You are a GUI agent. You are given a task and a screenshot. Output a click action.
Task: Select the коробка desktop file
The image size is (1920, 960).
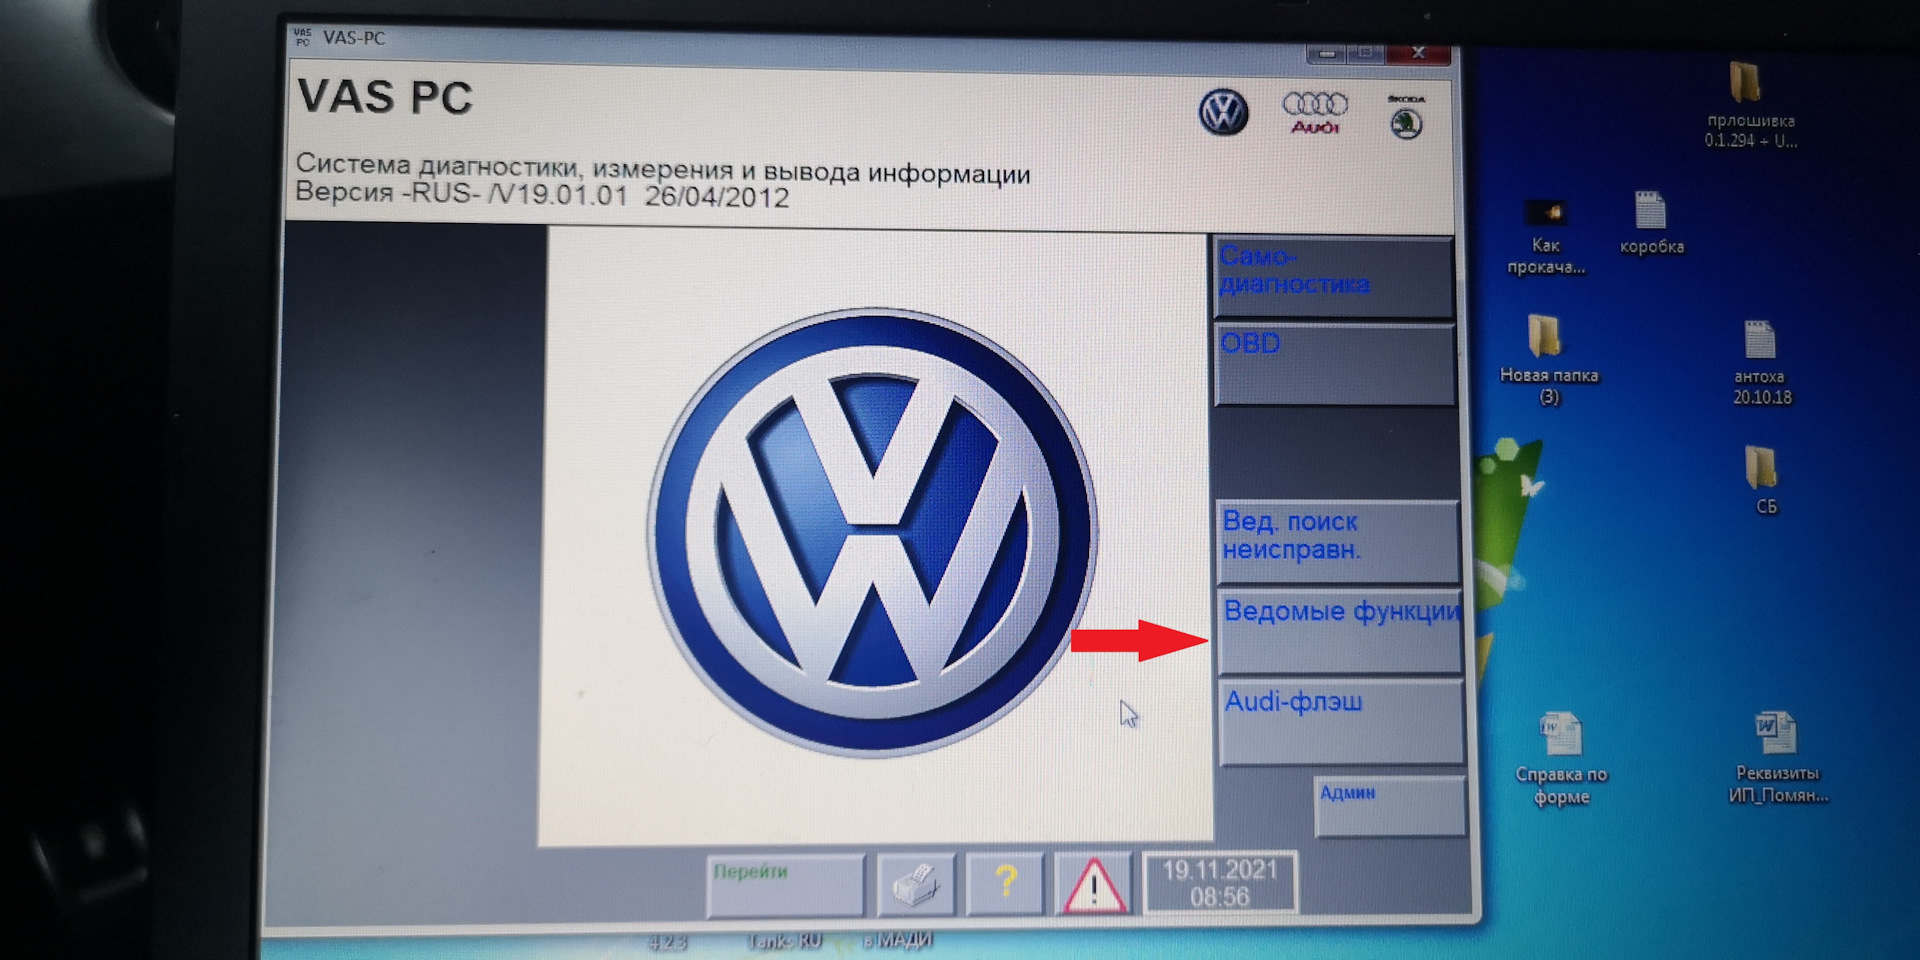pyautogui.click(x=1651, y=222)
